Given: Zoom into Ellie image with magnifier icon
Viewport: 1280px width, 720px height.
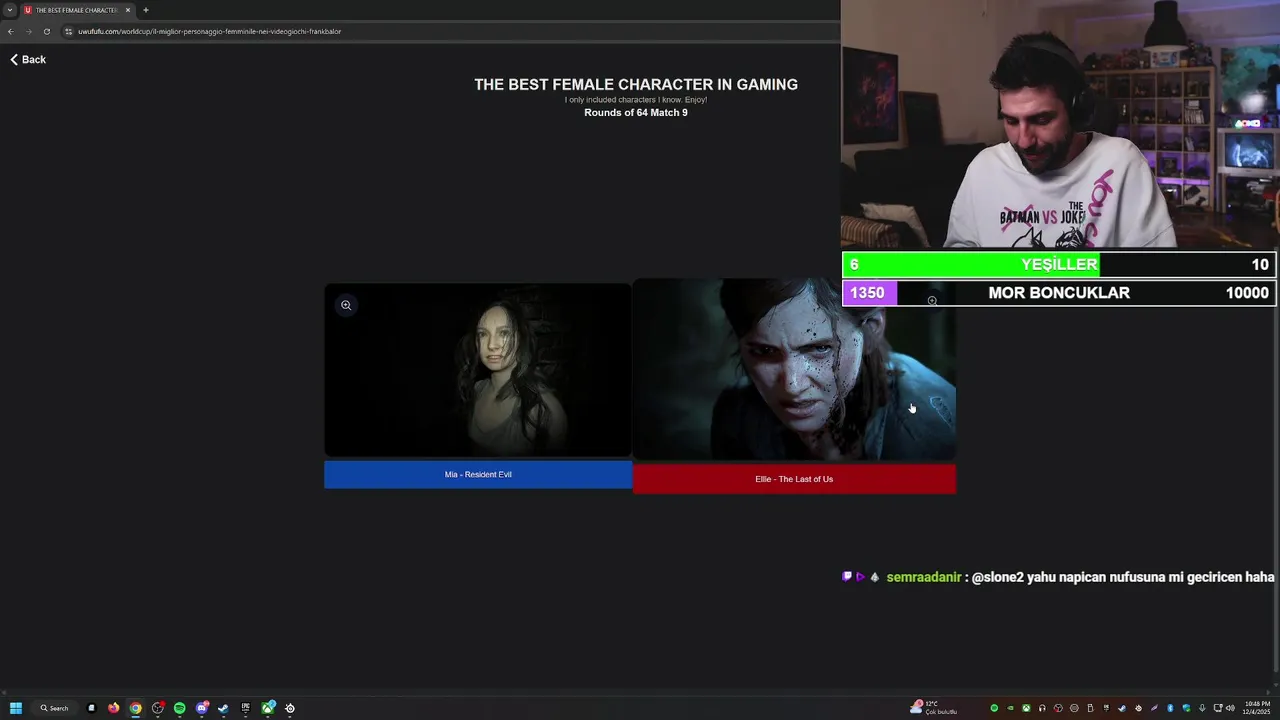Looking at the screenshot, I should tap(932, 300).
